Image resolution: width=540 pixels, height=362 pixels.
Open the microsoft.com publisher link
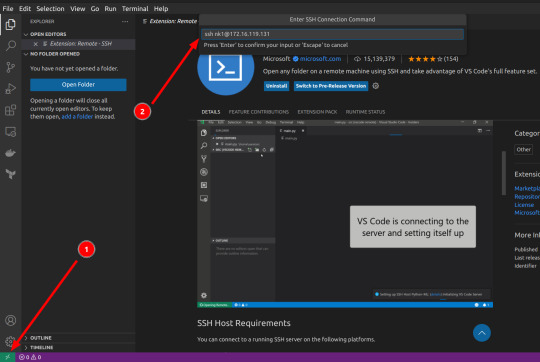pyautogui.click(x=320, y=59)
